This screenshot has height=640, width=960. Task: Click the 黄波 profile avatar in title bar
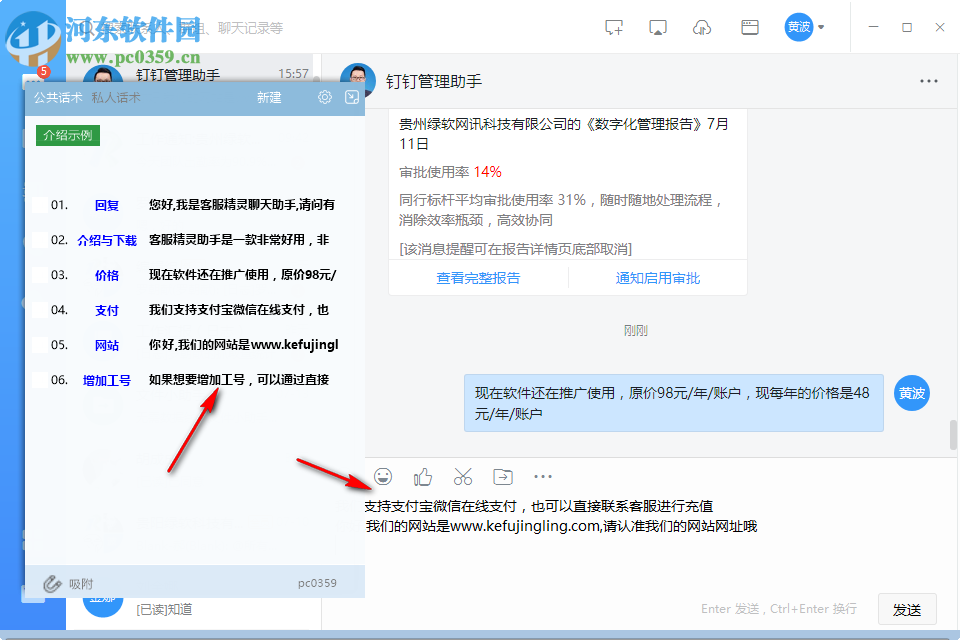[798, 28]
